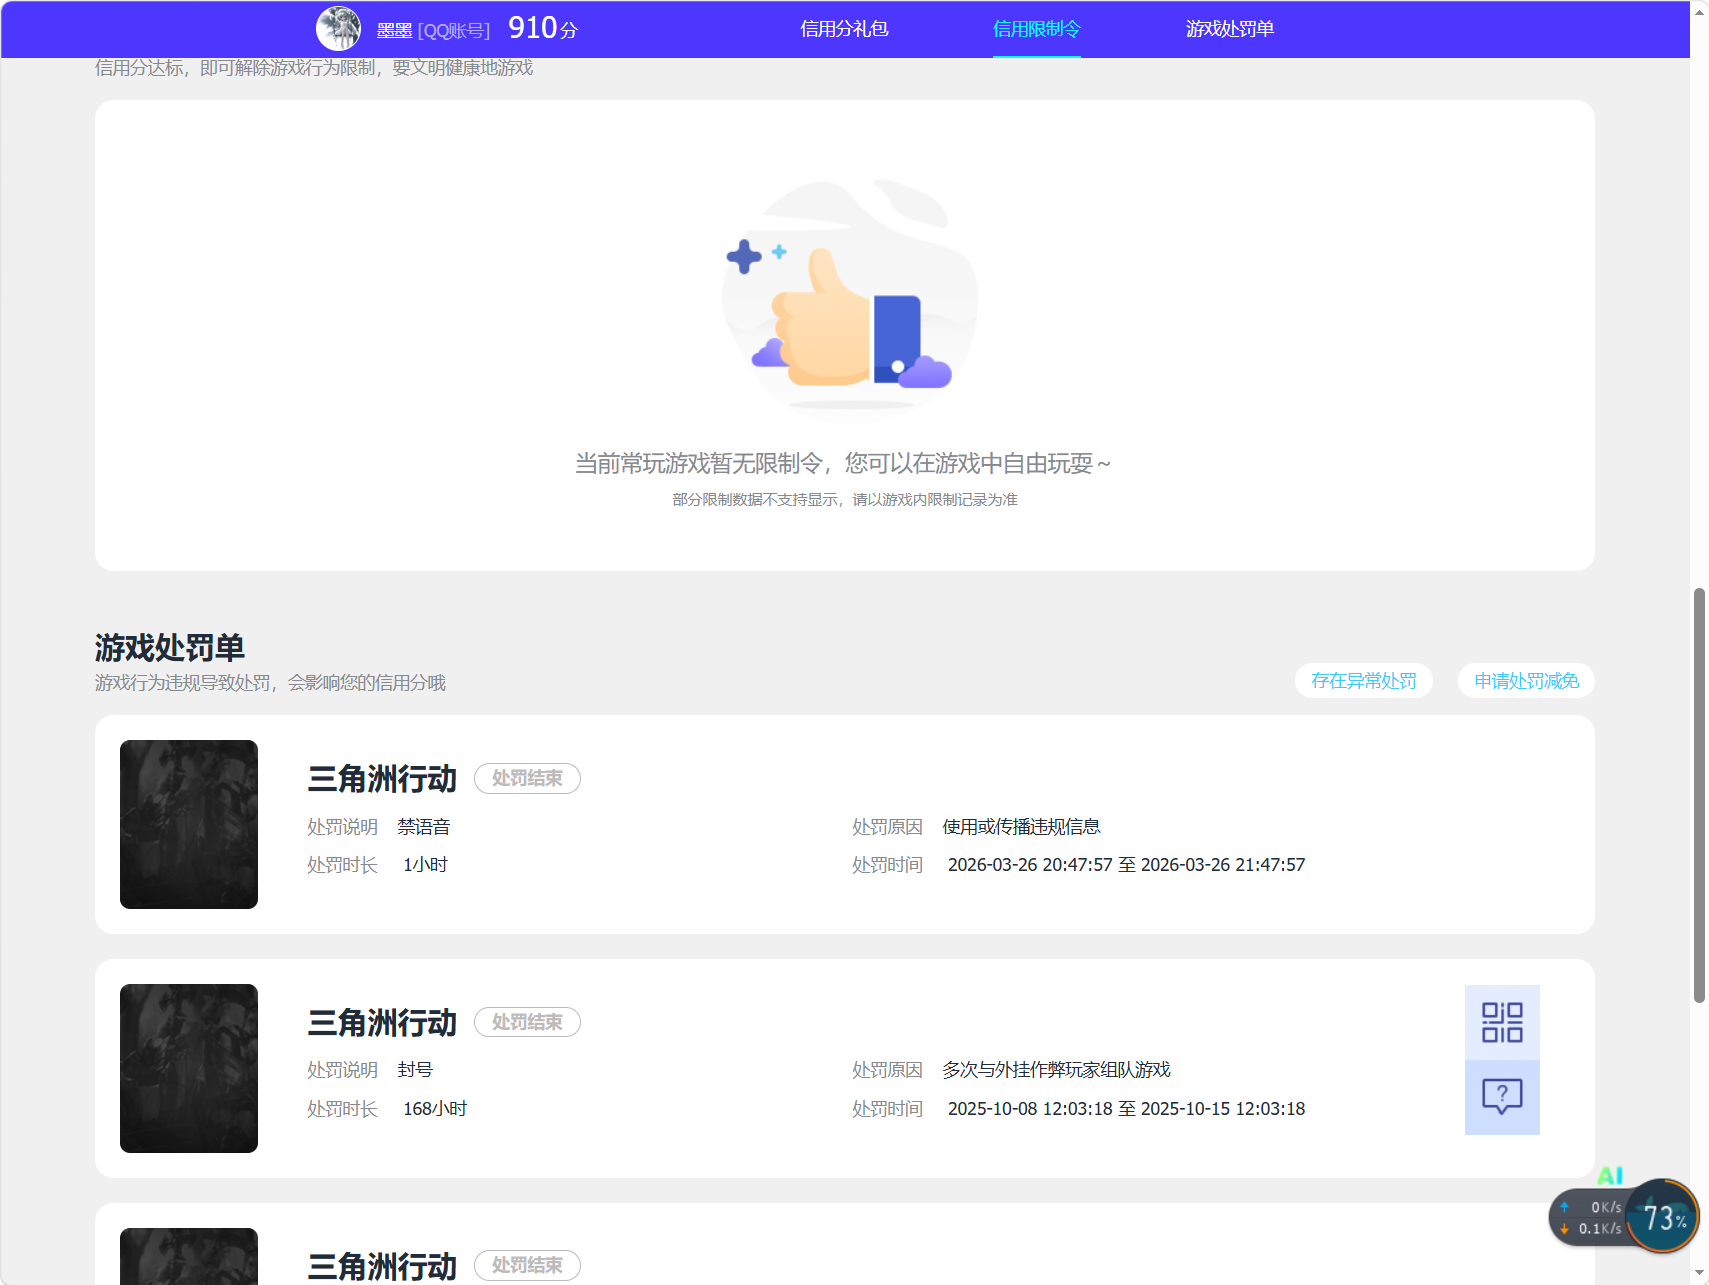Click the scrollbar down arrow
This screenshot has height=1285, width=1709.
point(1699,1274)
